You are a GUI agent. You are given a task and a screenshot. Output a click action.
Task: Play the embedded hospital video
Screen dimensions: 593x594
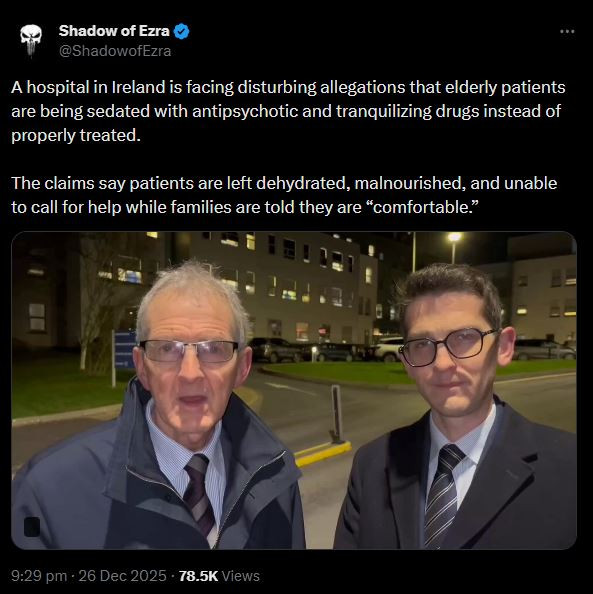pos(294,390)
